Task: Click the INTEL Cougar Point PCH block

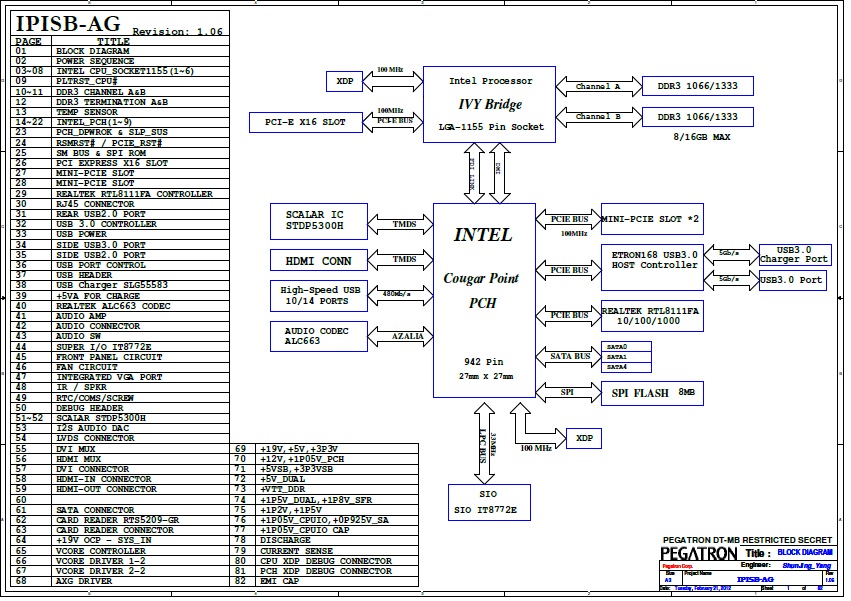Action: 484,301
